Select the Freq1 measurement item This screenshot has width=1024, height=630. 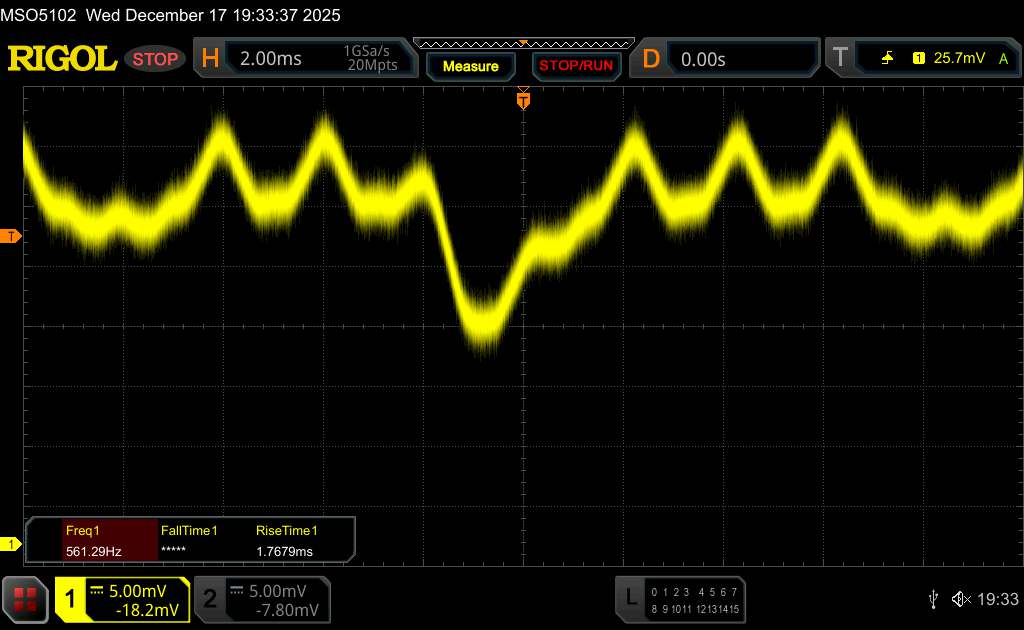(x=92, y=540)
